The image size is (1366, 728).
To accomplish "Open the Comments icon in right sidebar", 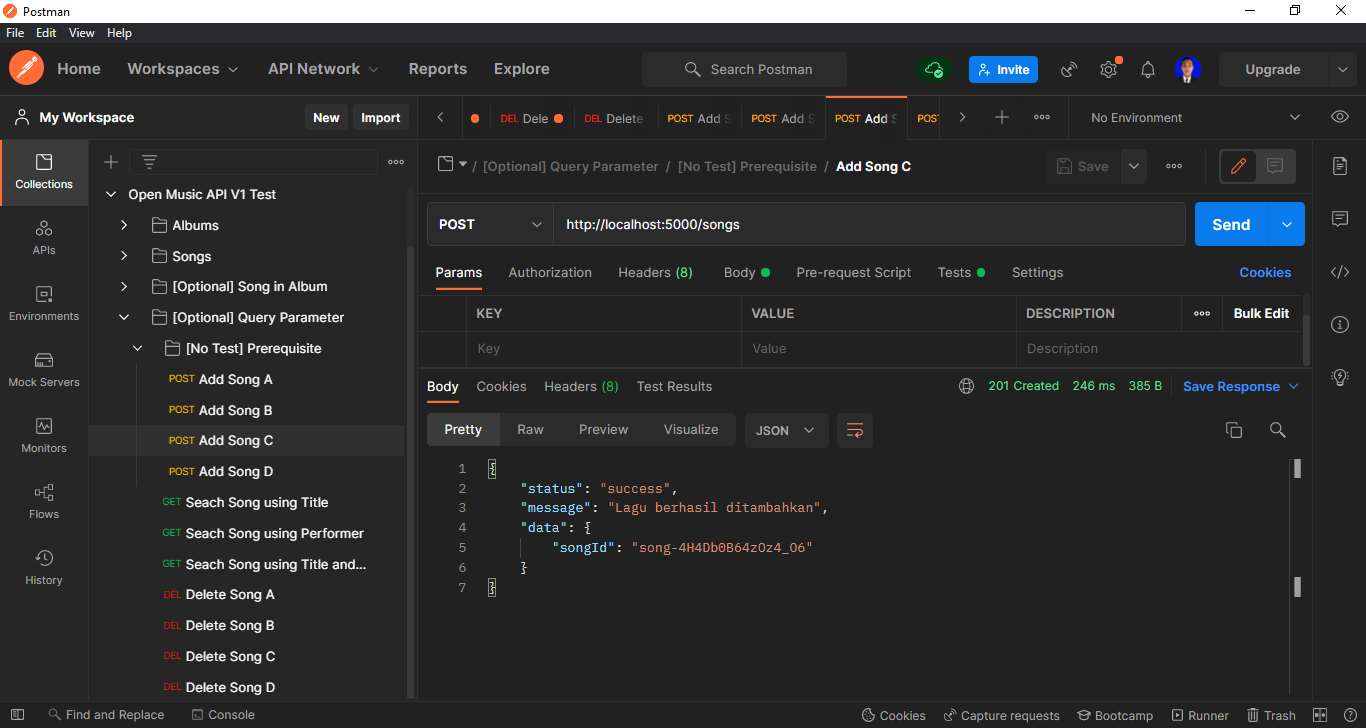I will point(1340,219).
